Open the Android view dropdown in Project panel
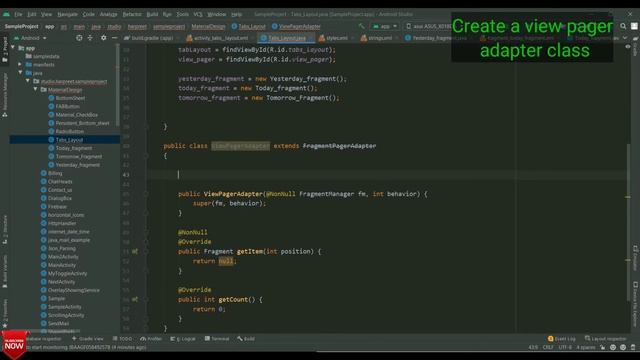The width and height of the screenshot is (640, 360). 30,38
